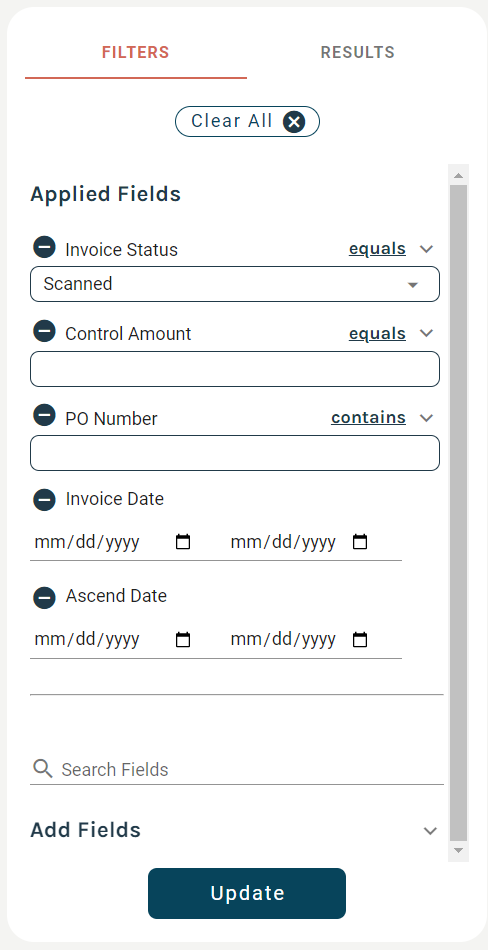The height and width of the screenshot is (950, 488).
Task: Switch to the Results tab
Action: [x=358, y=52]
